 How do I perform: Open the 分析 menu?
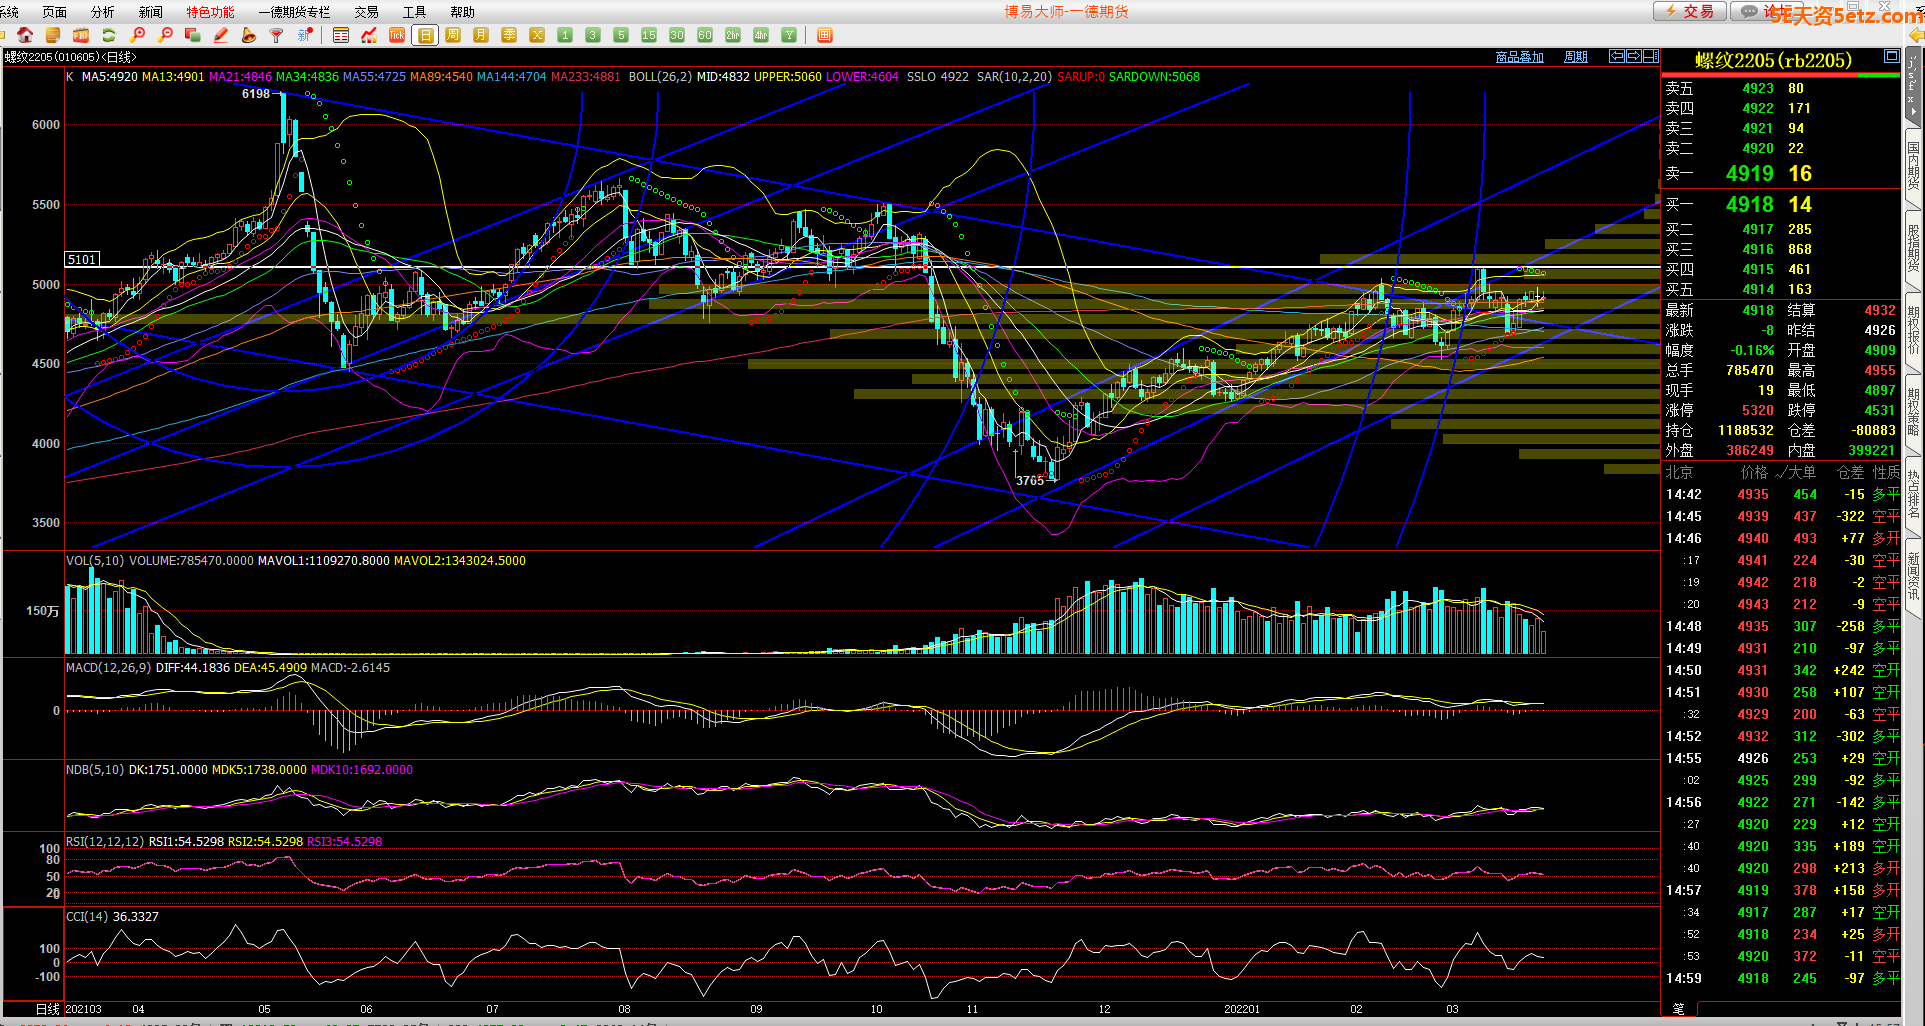click(102, 12)
